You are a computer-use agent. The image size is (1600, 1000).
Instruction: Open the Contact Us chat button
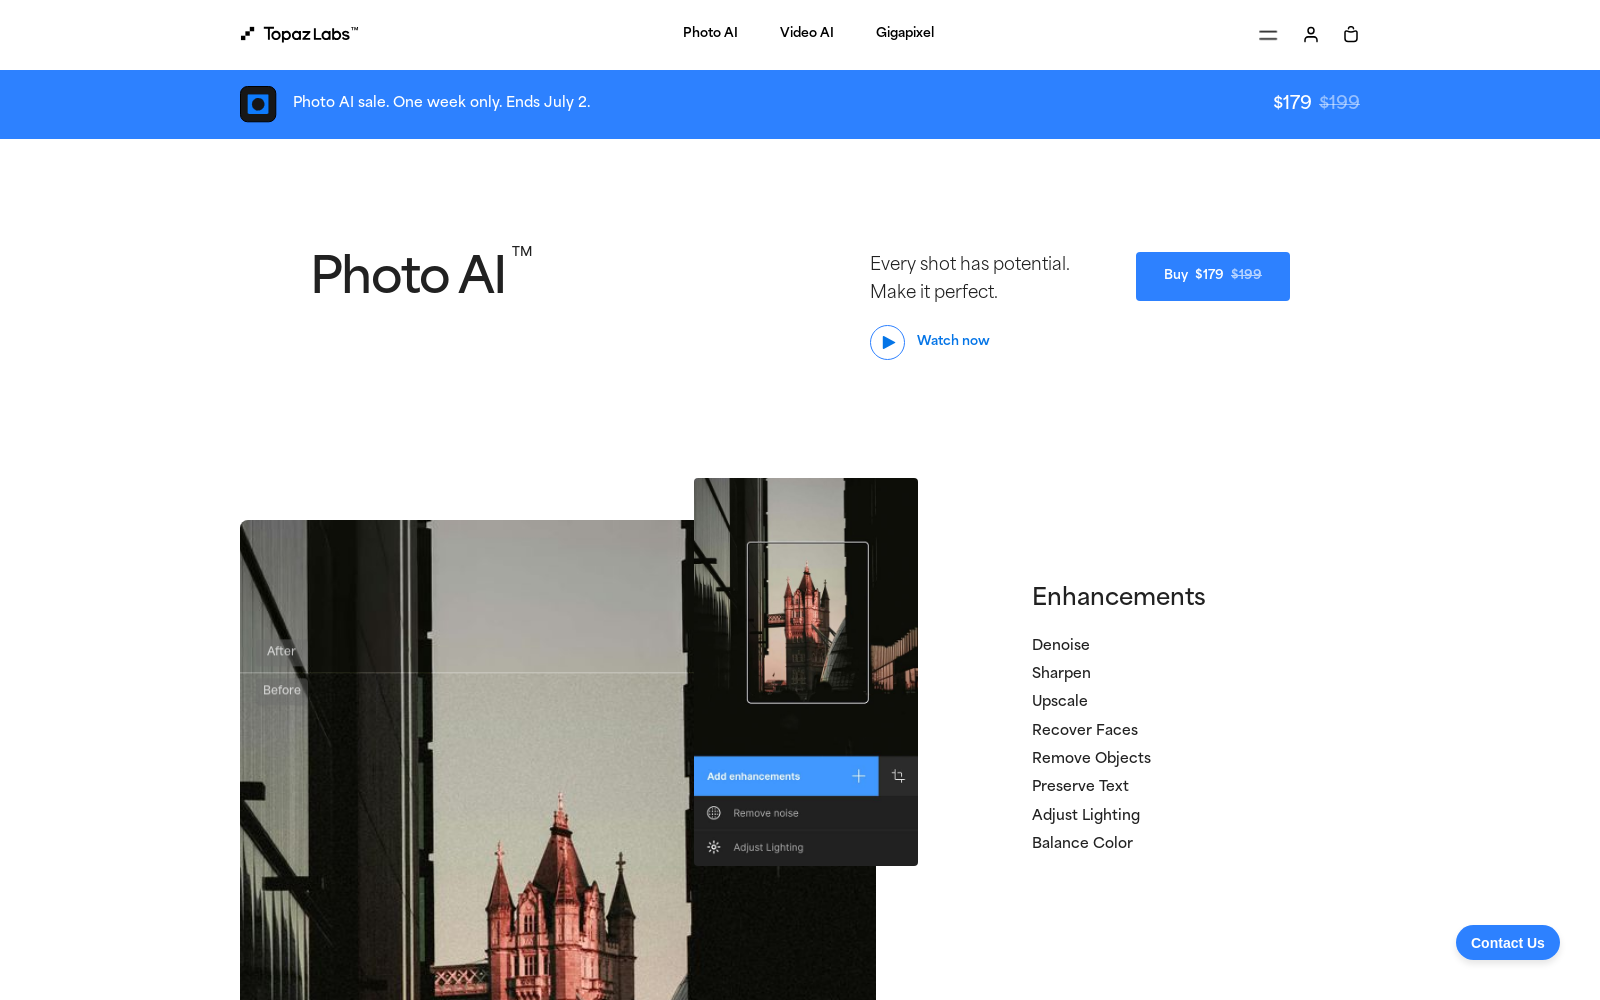(1508, 943)
